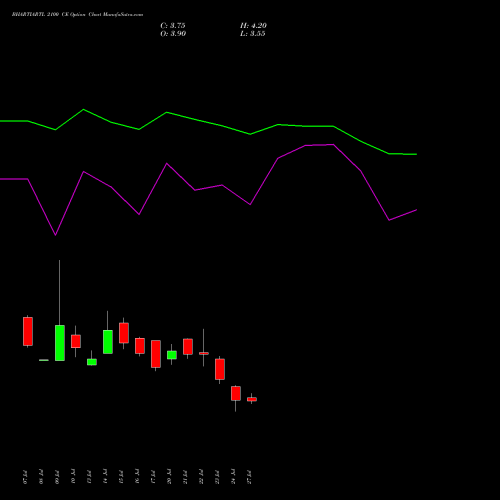Image resolution: width=500 pixels, height=500 pixels.
Task: Select the last small red candle on 27 Jul
Action: pos(252,399)
